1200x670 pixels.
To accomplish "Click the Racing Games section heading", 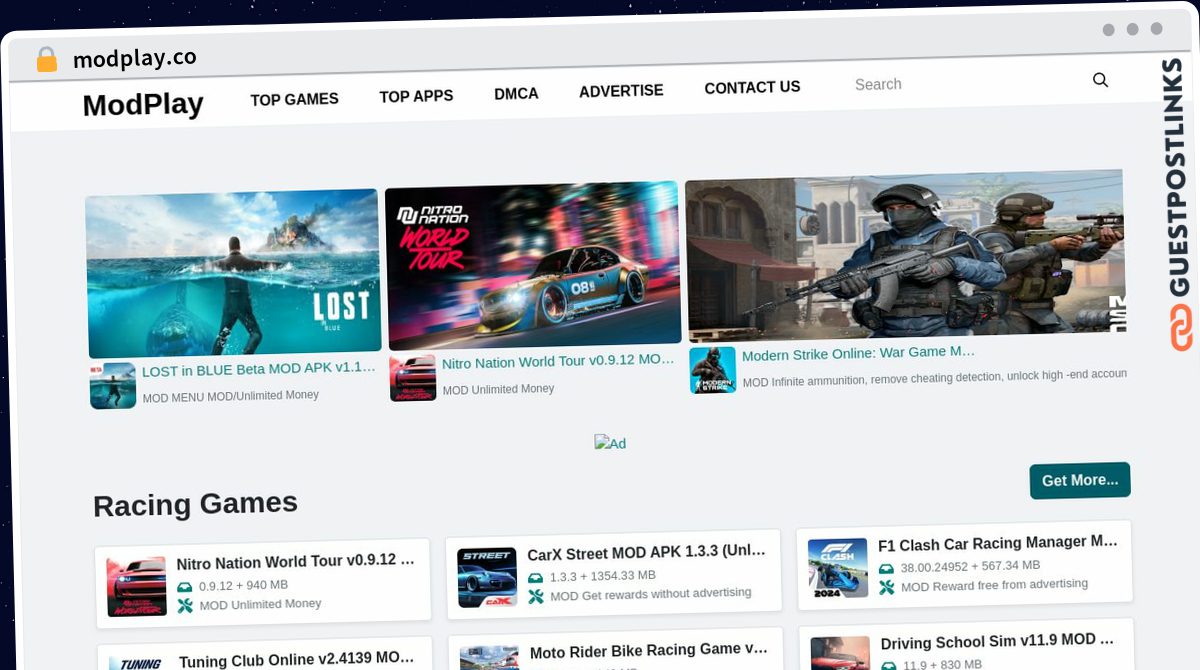I will coord(195,504).
